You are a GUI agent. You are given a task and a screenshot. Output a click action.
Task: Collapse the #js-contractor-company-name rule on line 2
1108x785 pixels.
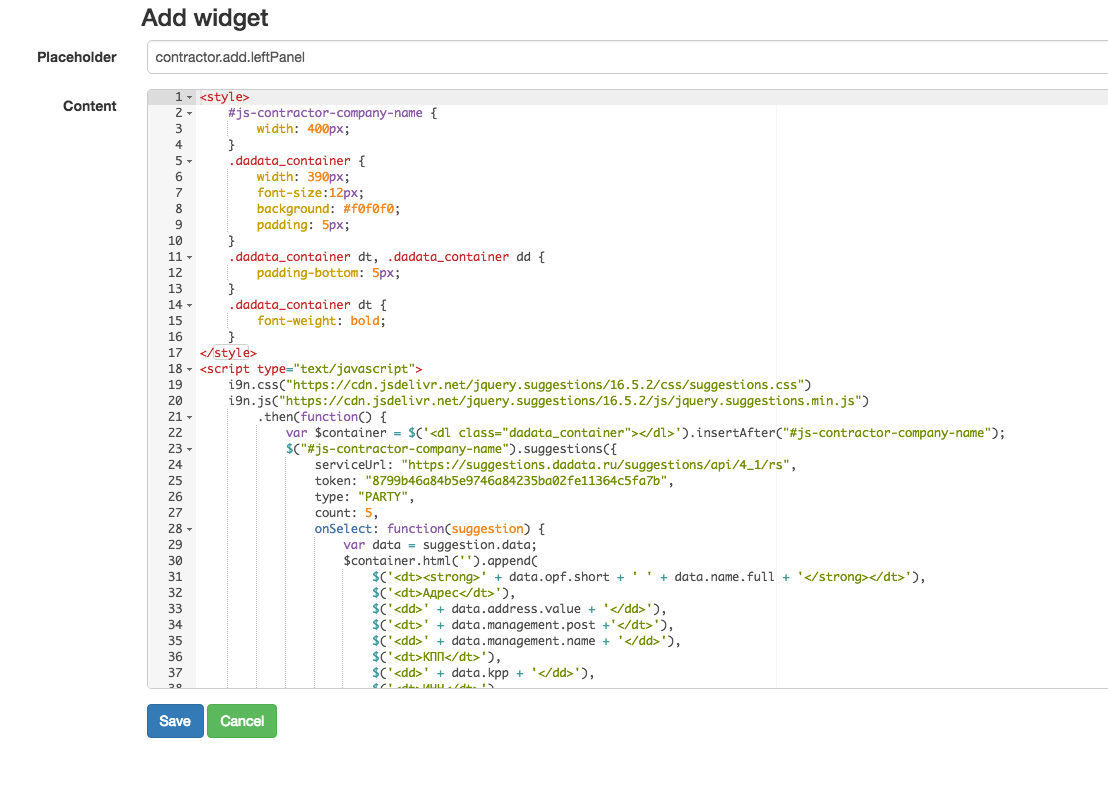188,112
